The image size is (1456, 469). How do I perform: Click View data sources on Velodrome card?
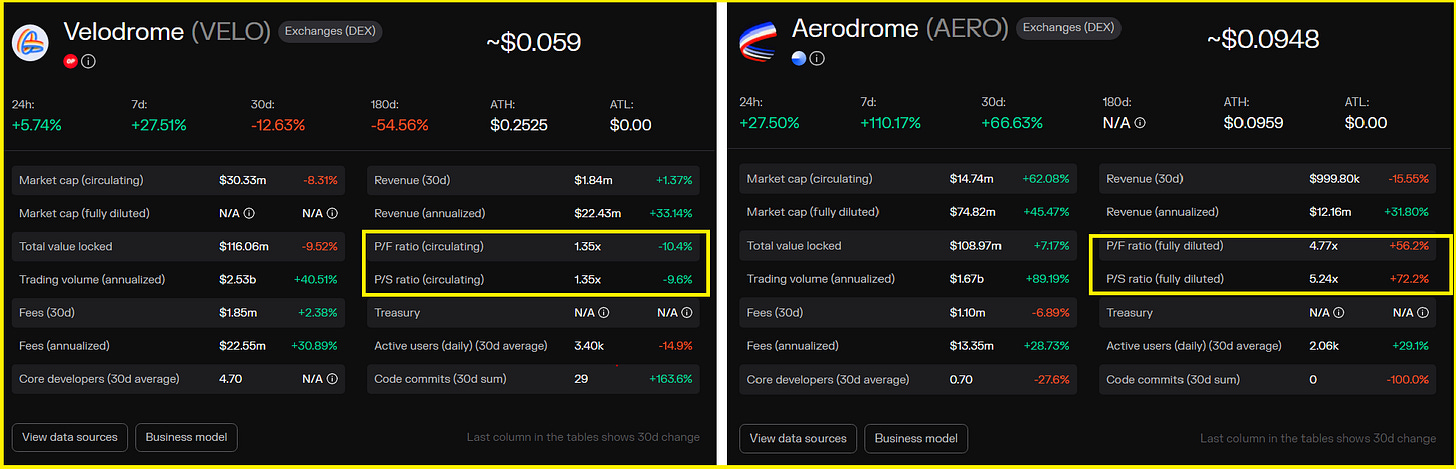click(x=70, y=437)
